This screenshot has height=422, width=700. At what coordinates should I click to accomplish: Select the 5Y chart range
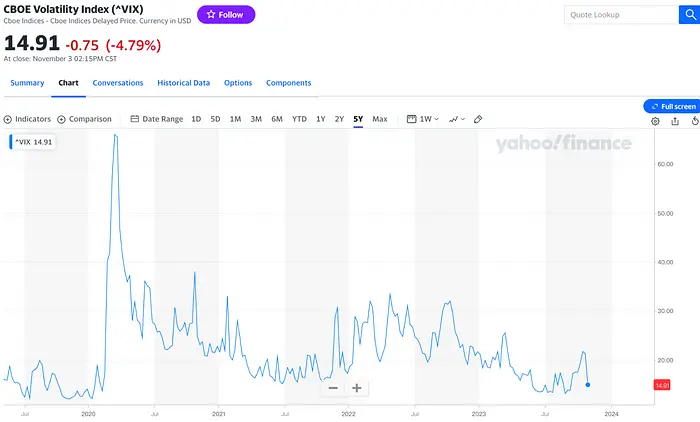point(358,119)
